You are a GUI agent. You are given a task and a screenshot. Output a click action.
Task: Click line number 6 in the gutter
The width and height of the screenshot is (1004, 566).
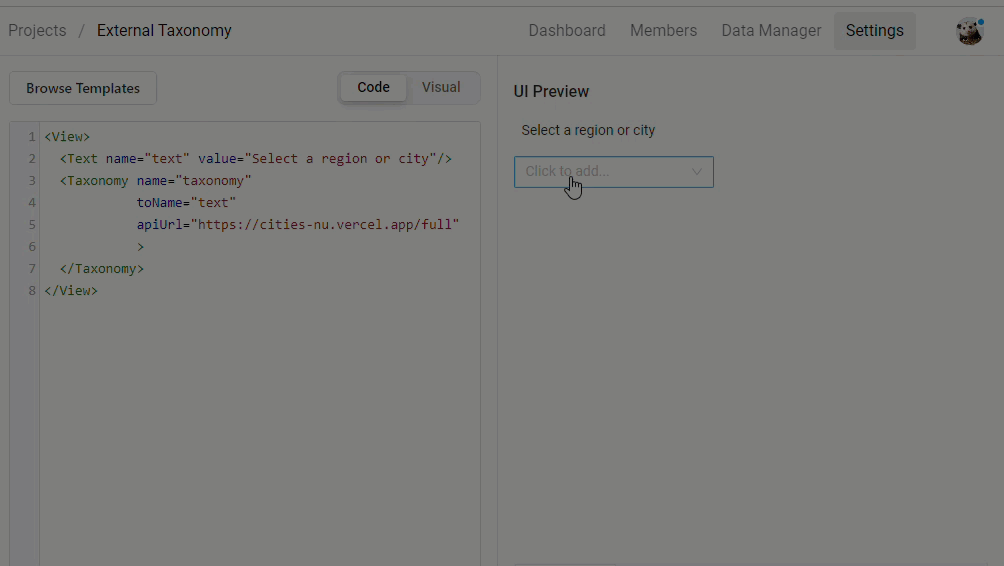coord(32,247)
